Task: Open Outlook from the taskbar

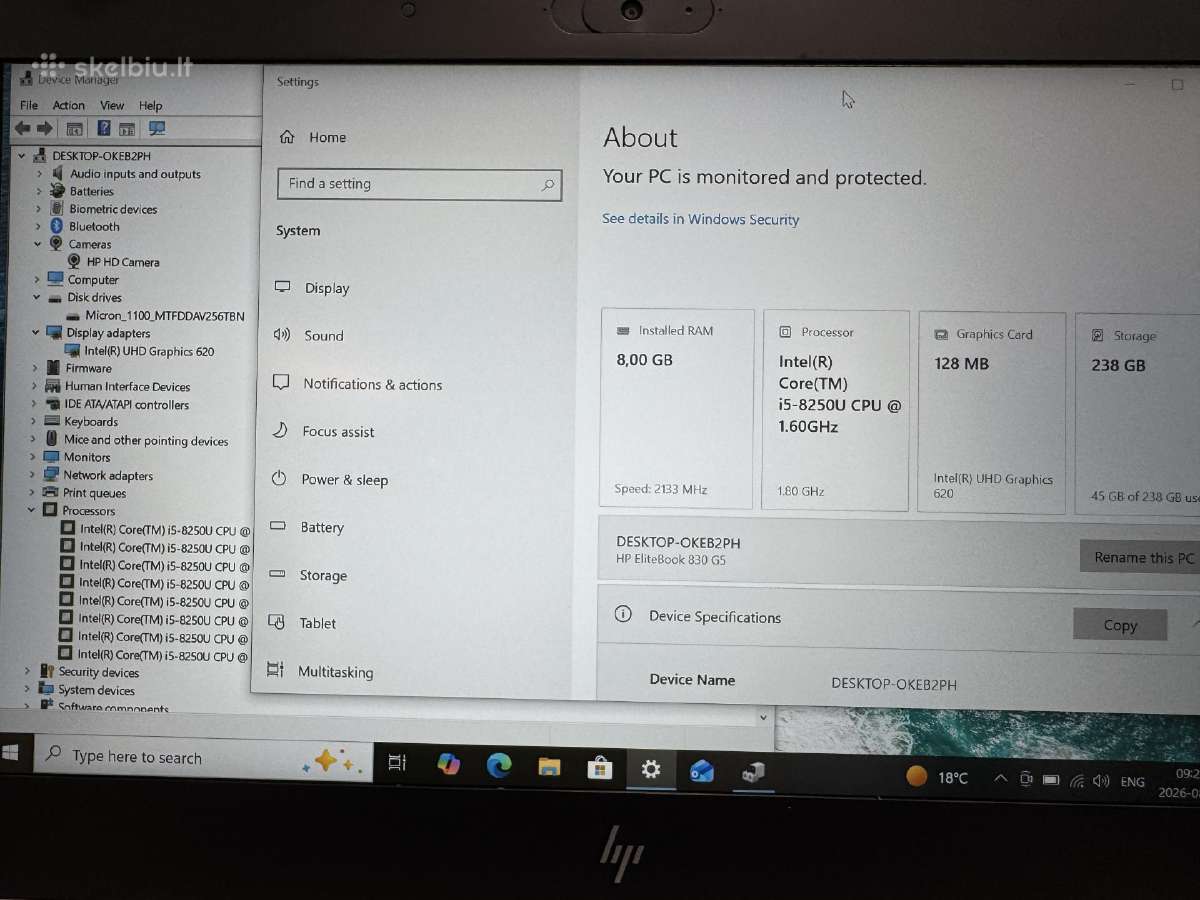Action: 702,771
